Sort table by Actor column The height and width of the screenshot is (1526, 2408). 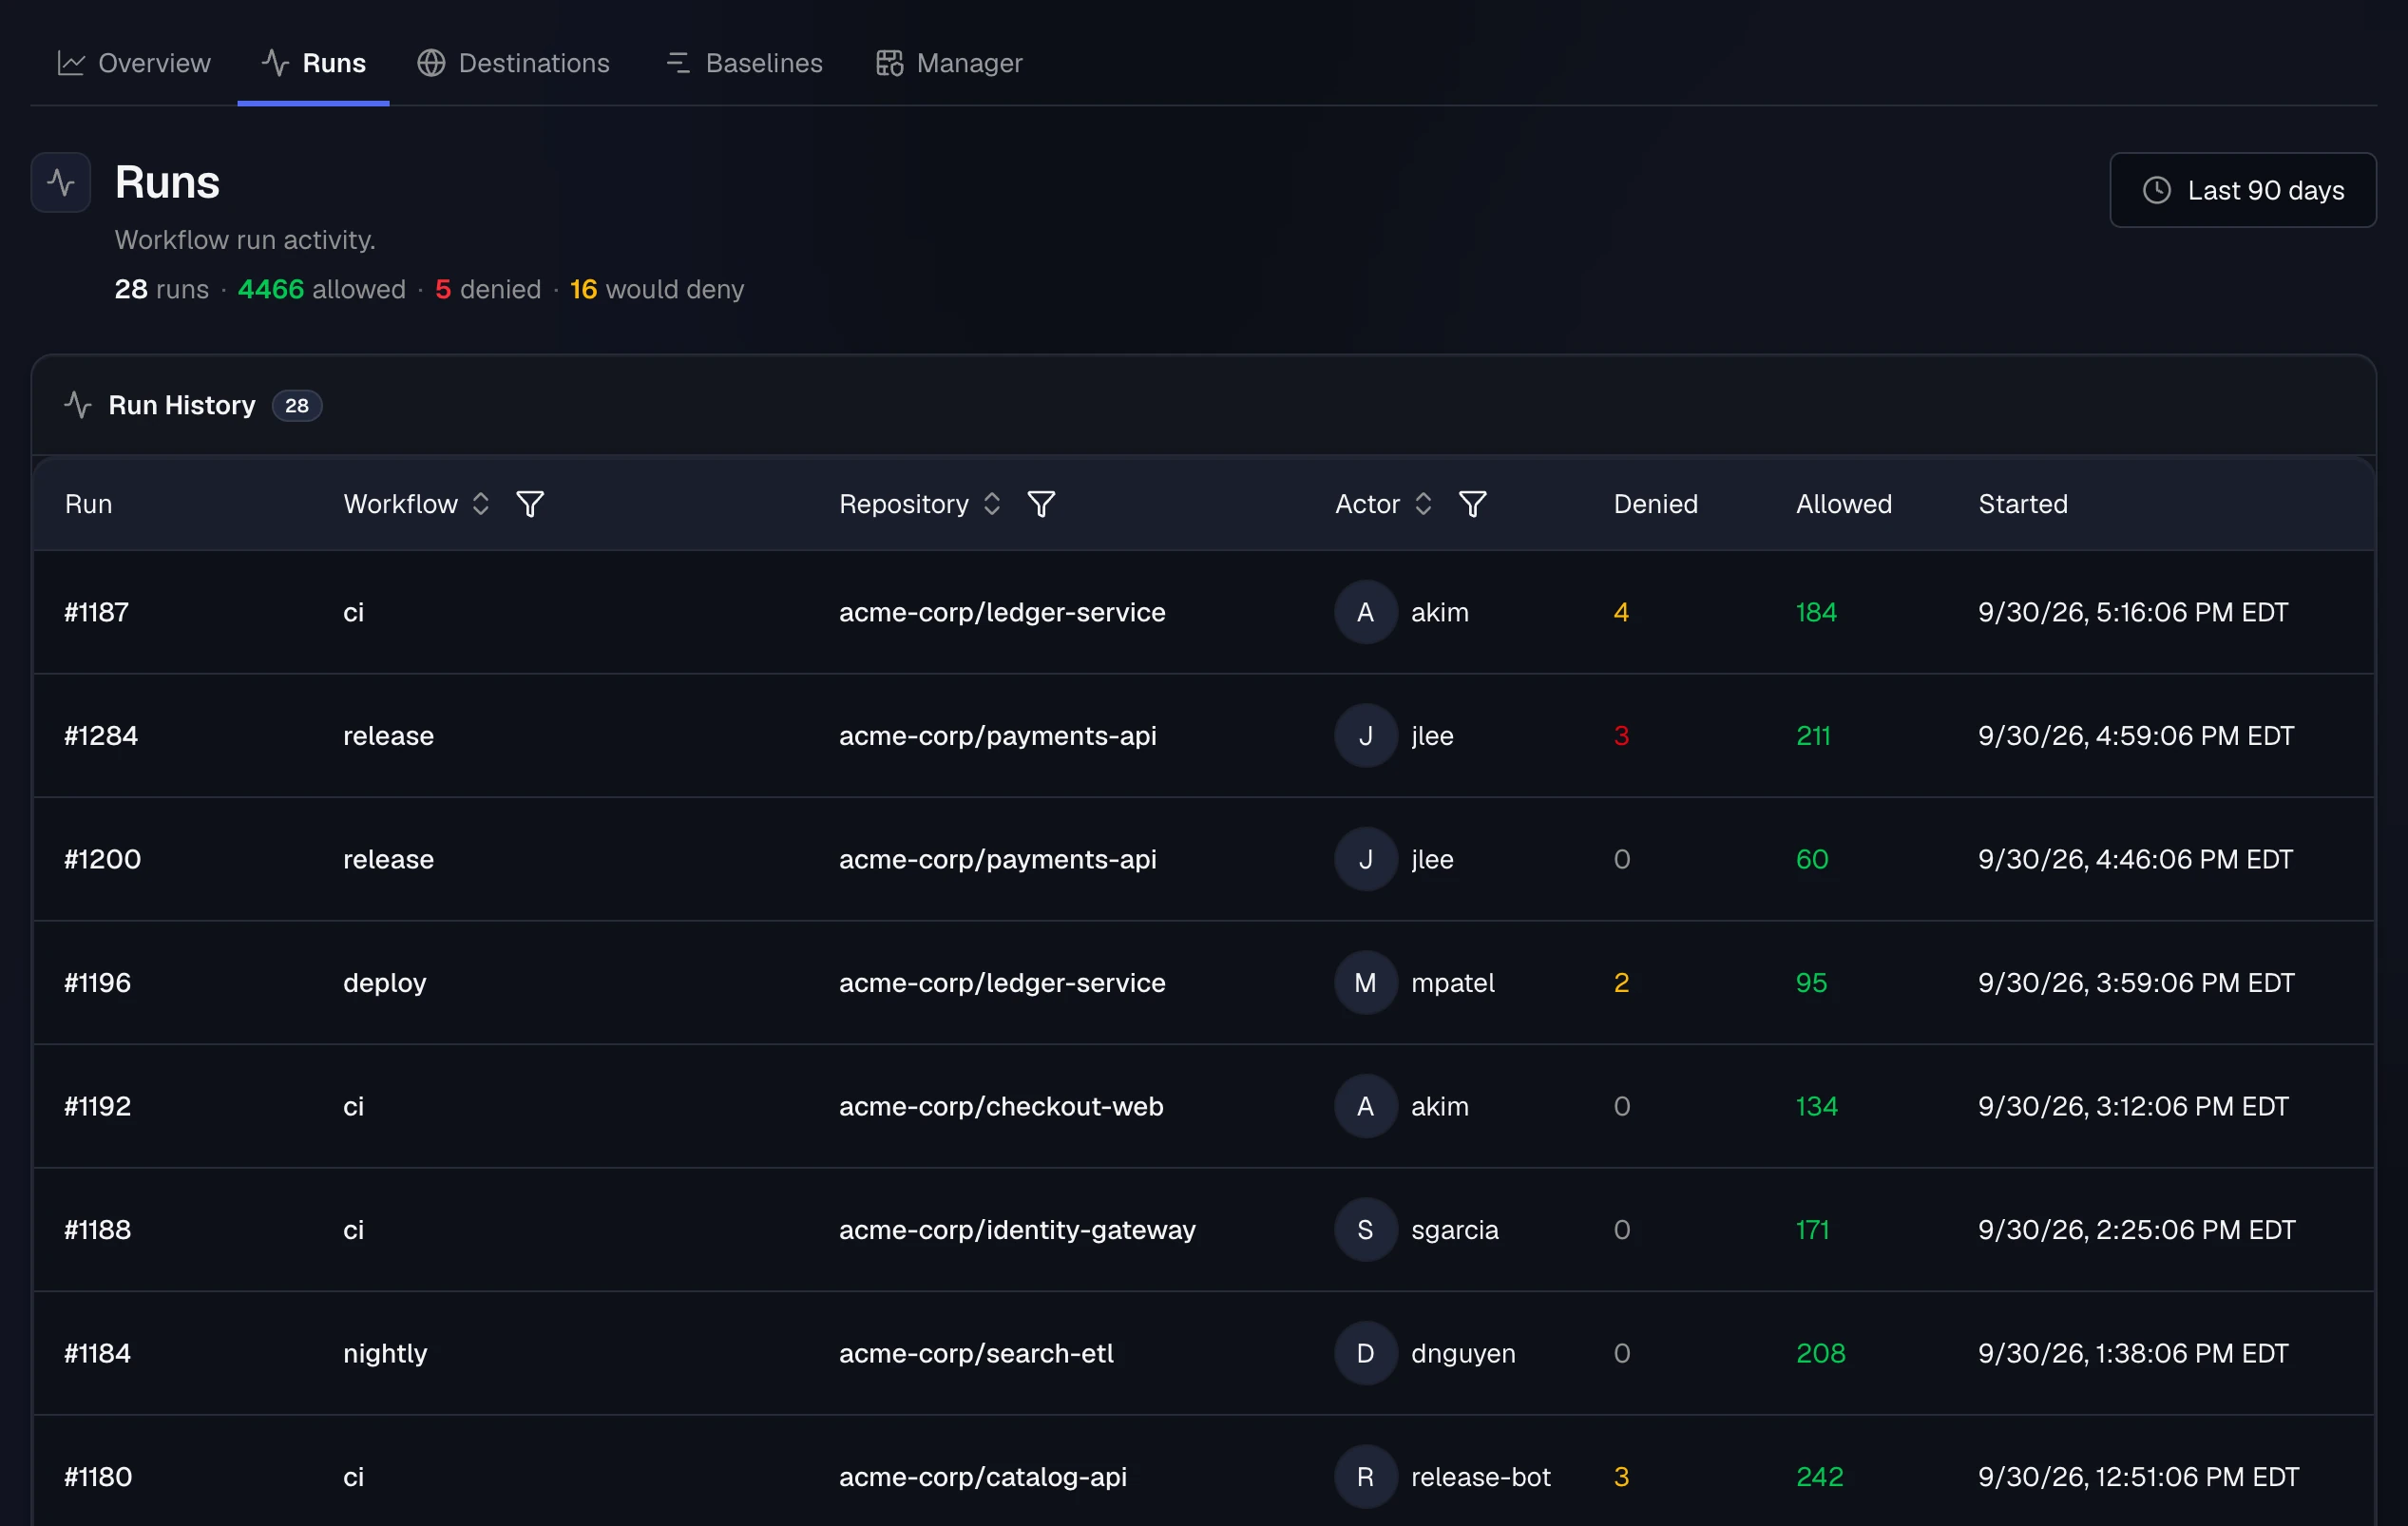click(x=1423, y=504)
